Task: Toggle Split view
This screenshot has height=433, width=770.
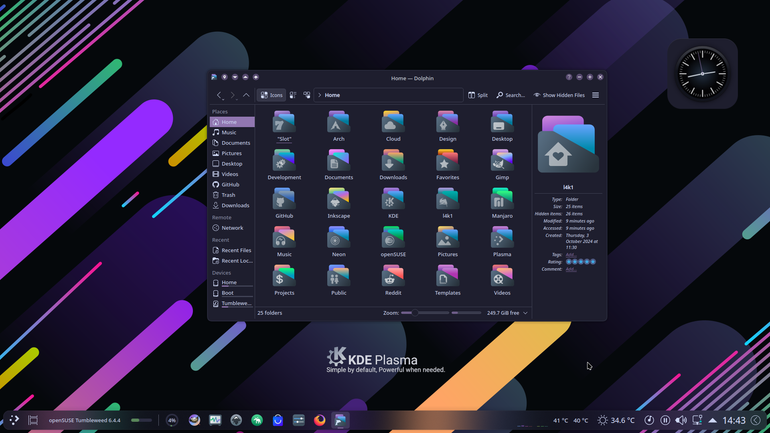Action: coord(478,95)
